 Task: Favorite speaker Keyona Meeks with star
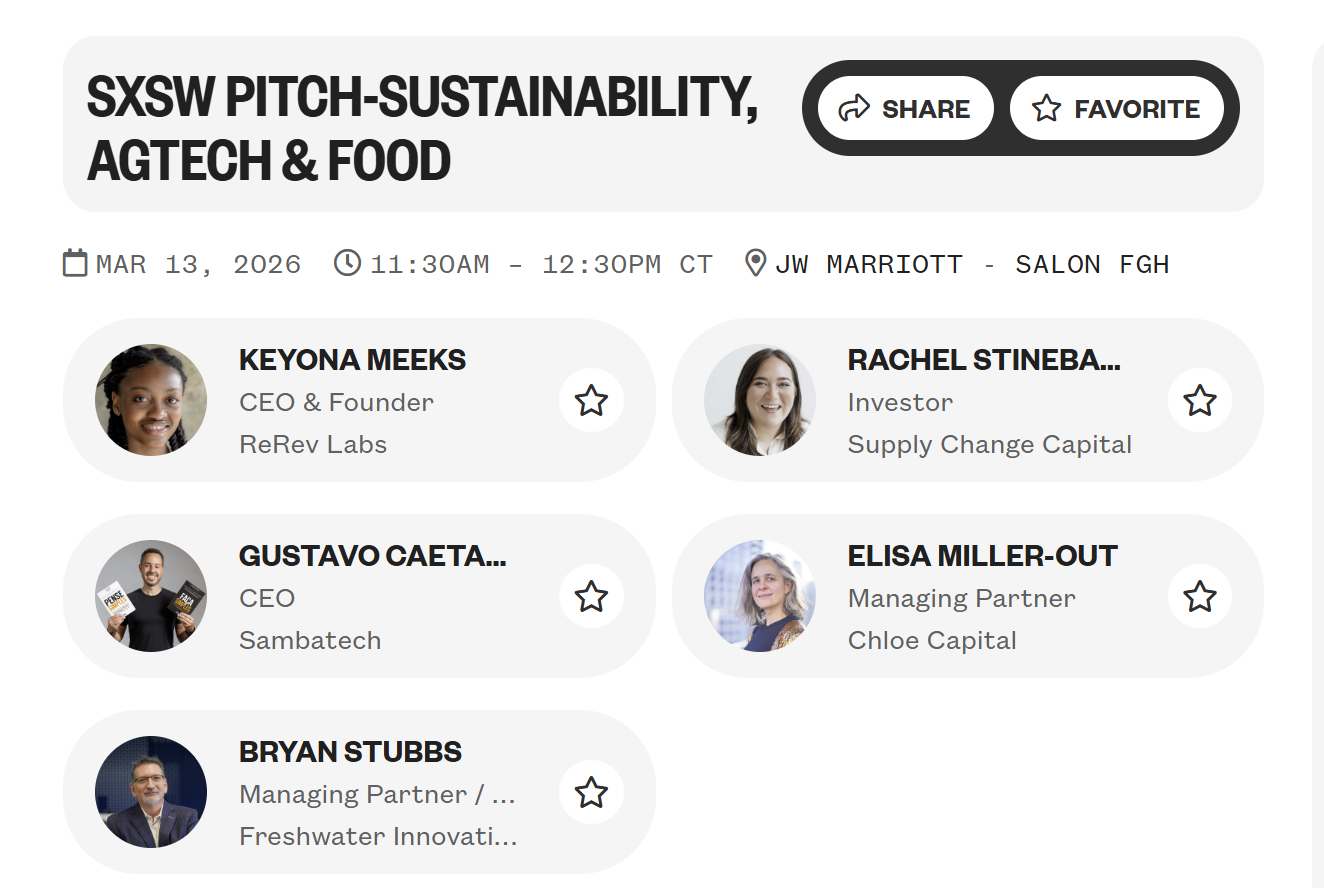[x=591, y=401]
